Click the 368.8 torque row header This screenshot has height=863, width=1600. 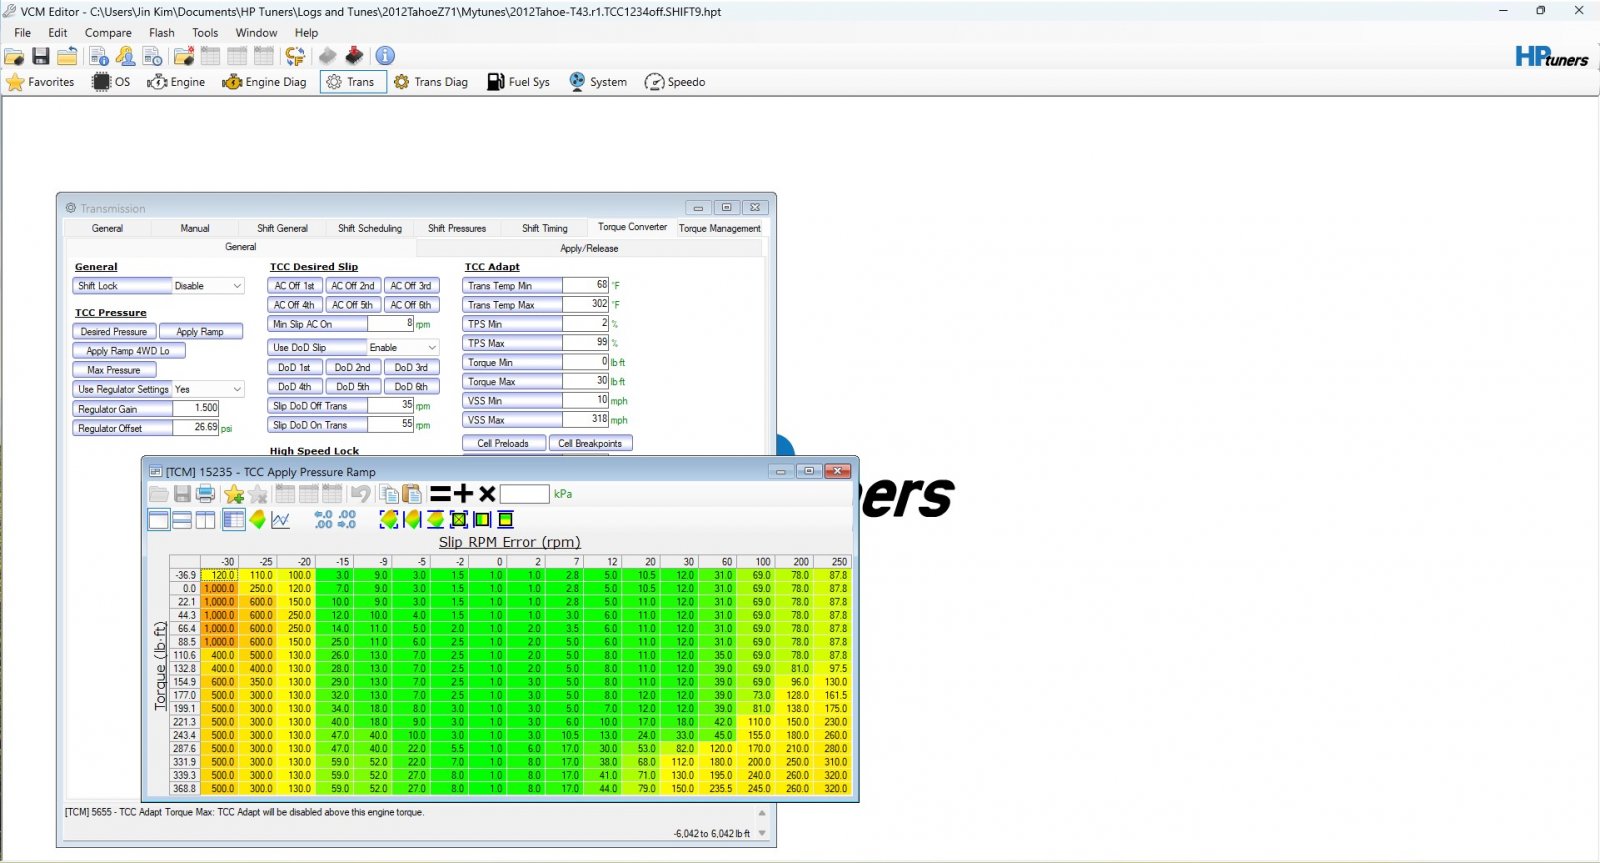coord(185,789)
